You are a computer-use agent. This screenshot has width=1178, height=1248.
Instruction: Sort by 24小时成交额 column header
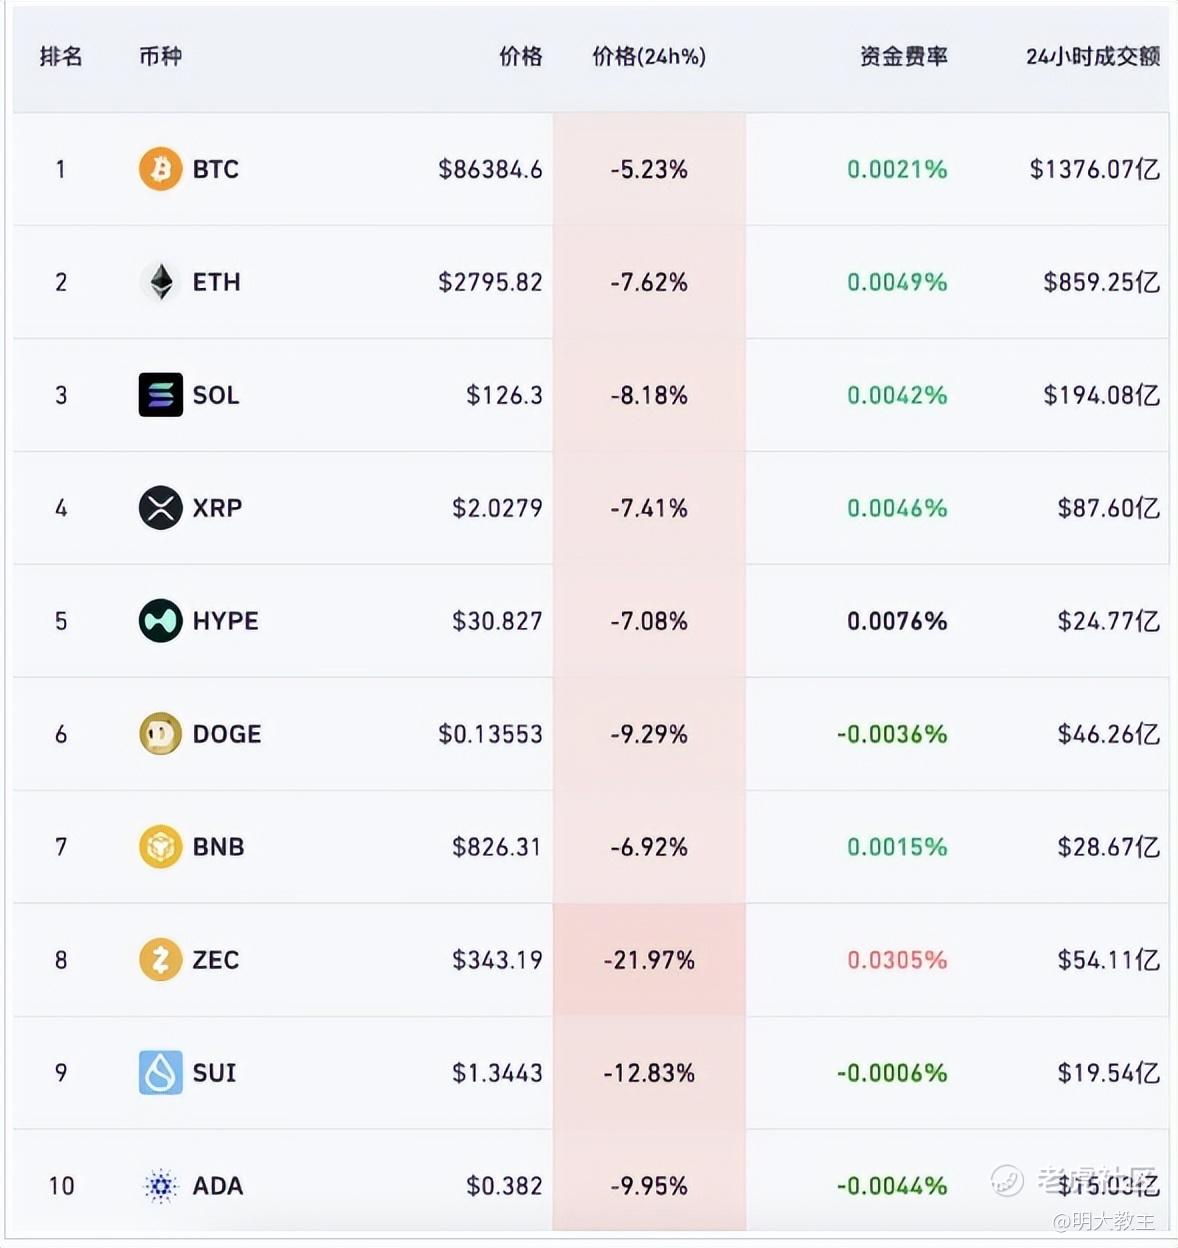(x=1092, y=57)
